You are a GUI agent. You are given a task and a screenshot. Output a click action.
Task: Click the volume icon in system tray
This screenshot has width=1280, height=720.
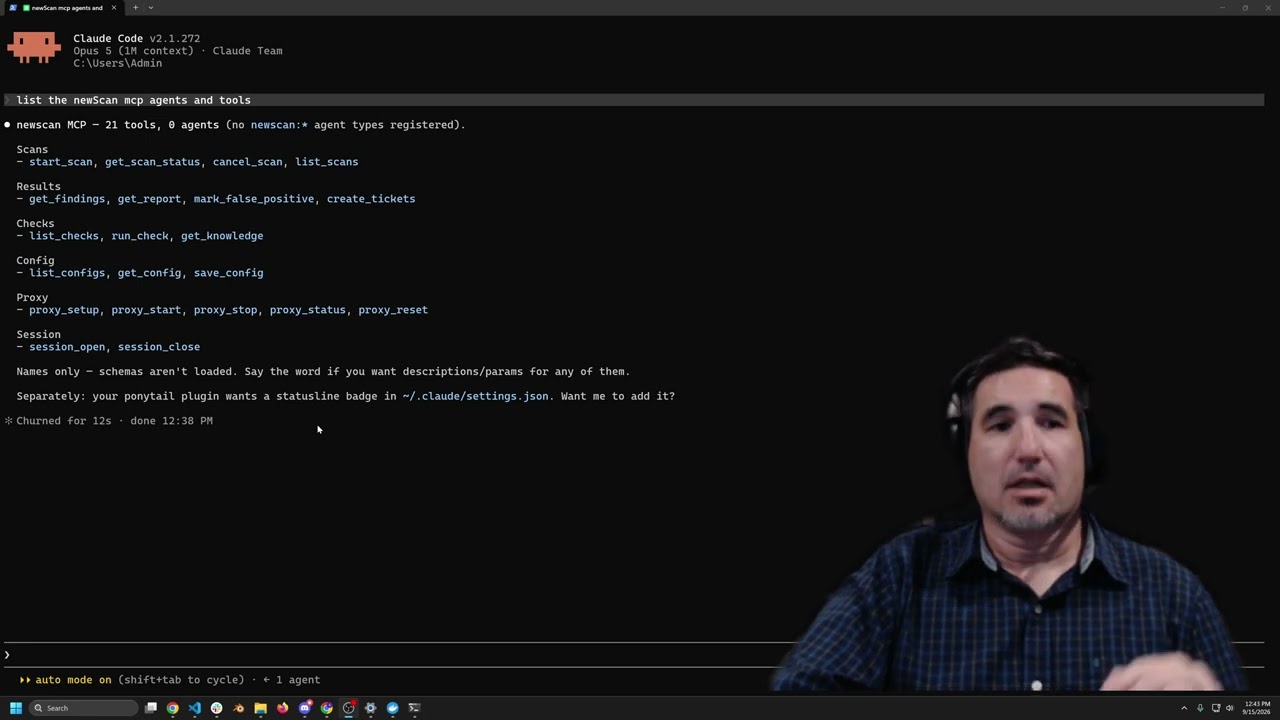pos(1230,708)
